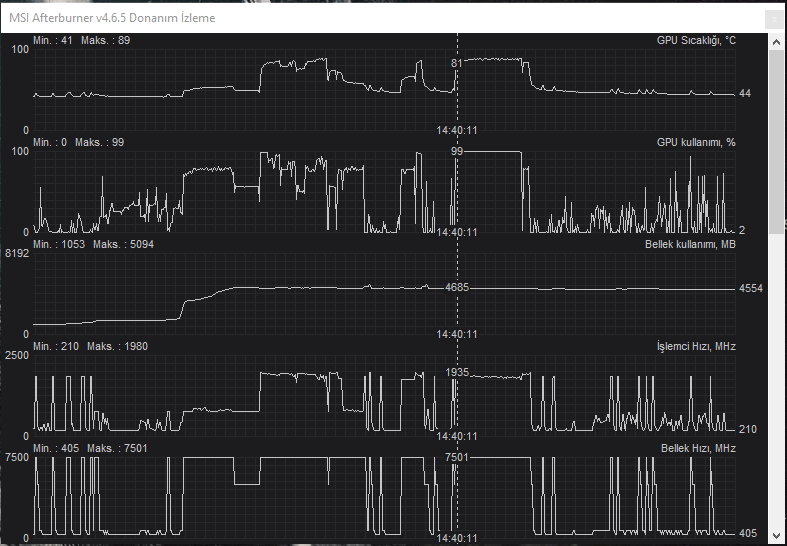Click the marker value 7501 on the memory clock graph

tap(457, 457)
